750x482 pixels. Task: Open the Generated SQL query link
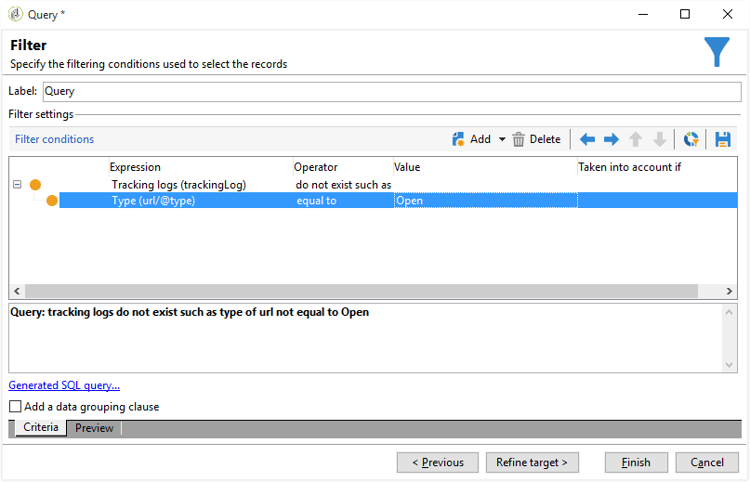pyautogui.click(x=64, y=385)
